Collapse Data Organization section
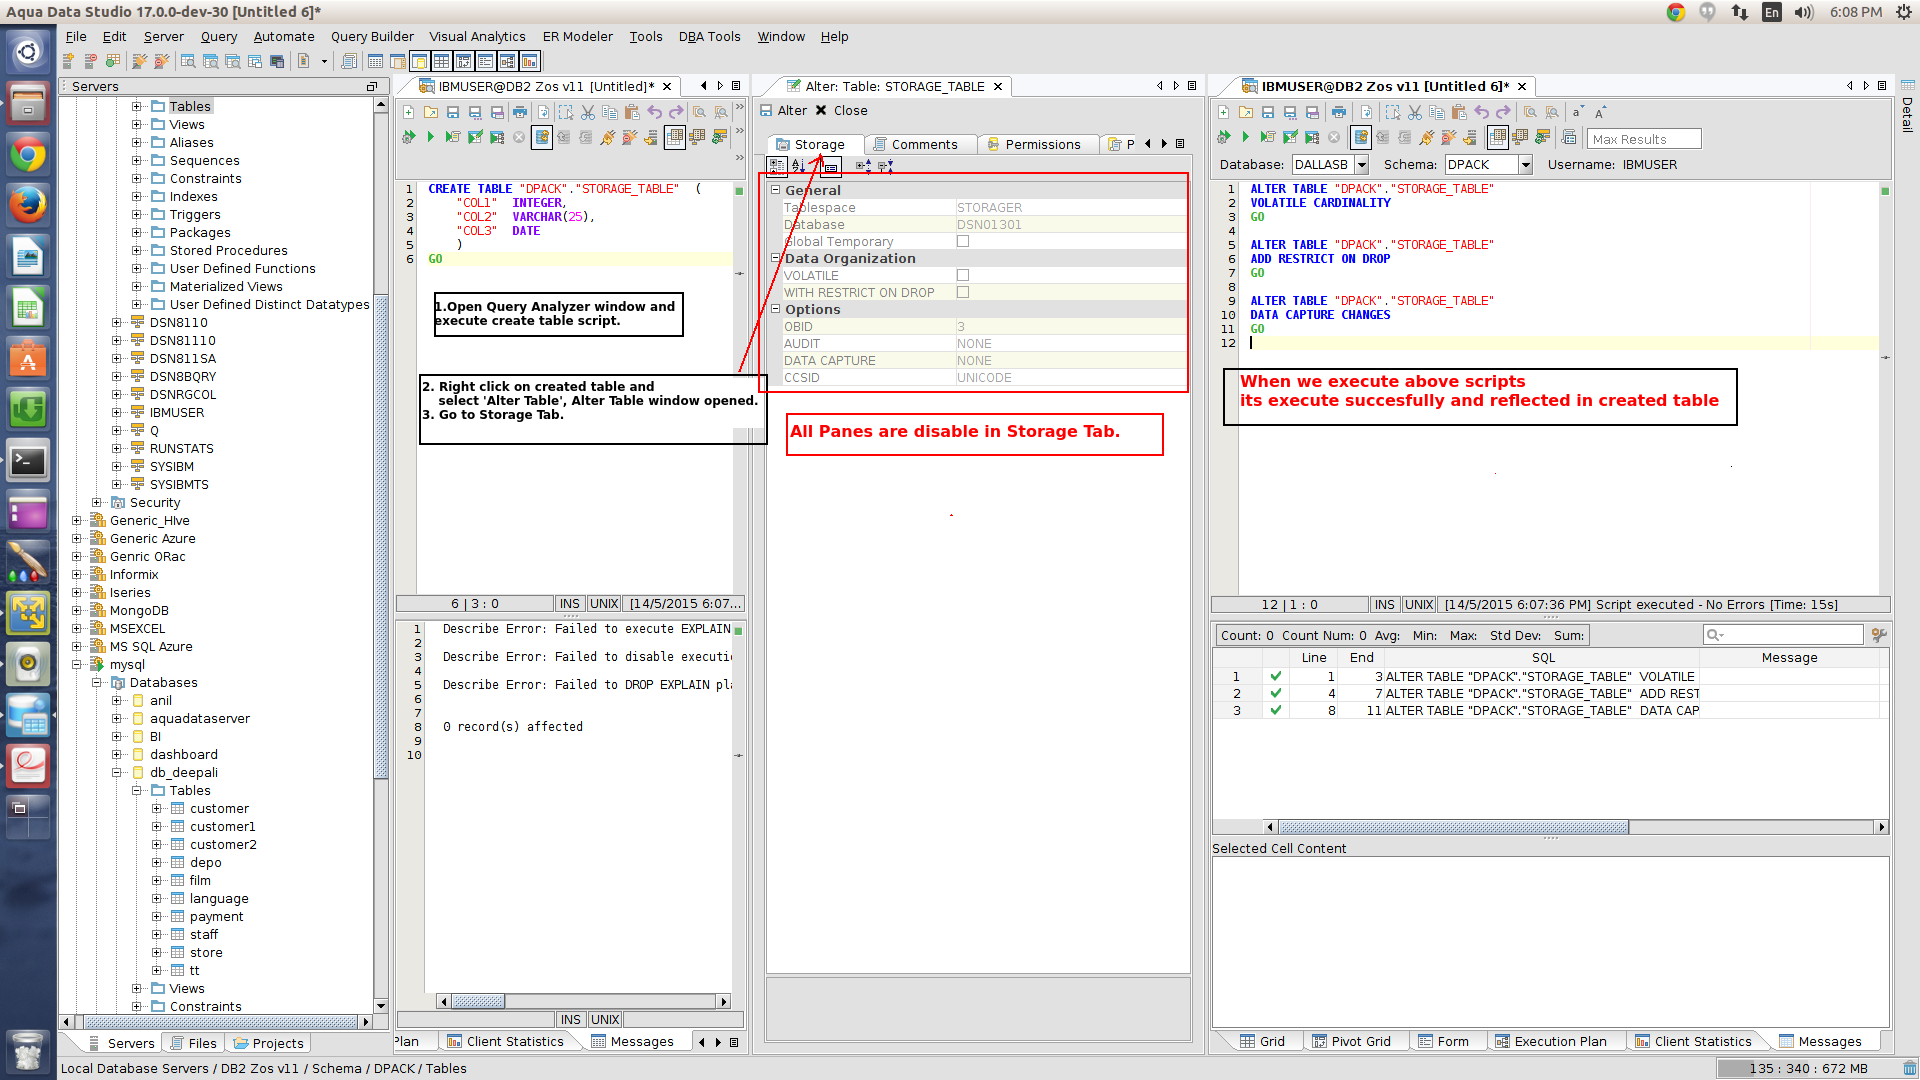 775,258
